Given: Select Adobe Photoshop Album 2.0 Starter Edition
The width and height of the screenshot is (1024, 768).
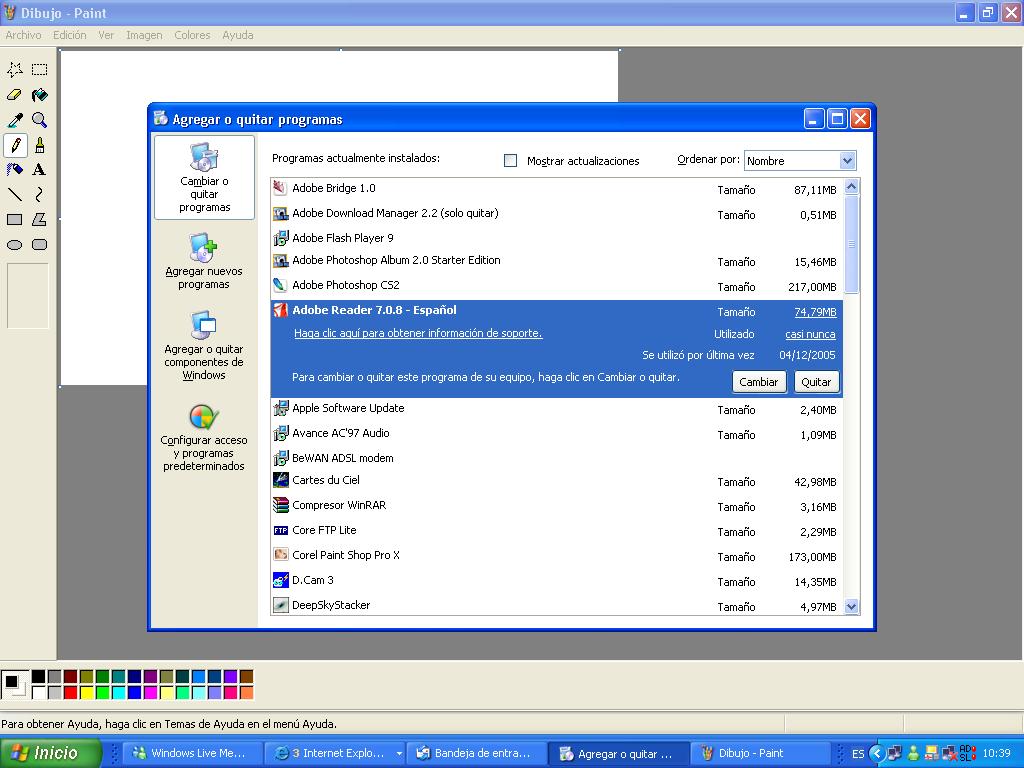Looking at the screenshot, I should click(557, 261).
